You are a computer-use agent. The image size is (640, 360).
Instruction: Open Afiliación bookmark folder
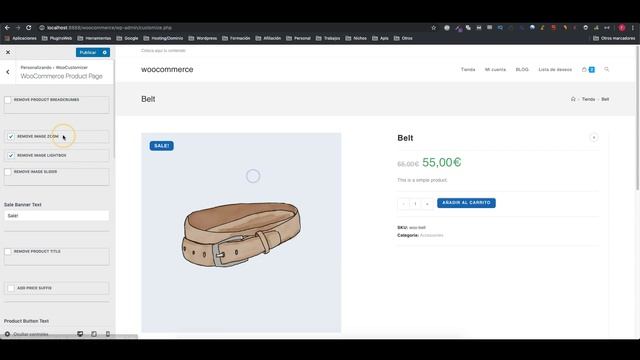tap(268, 38)
